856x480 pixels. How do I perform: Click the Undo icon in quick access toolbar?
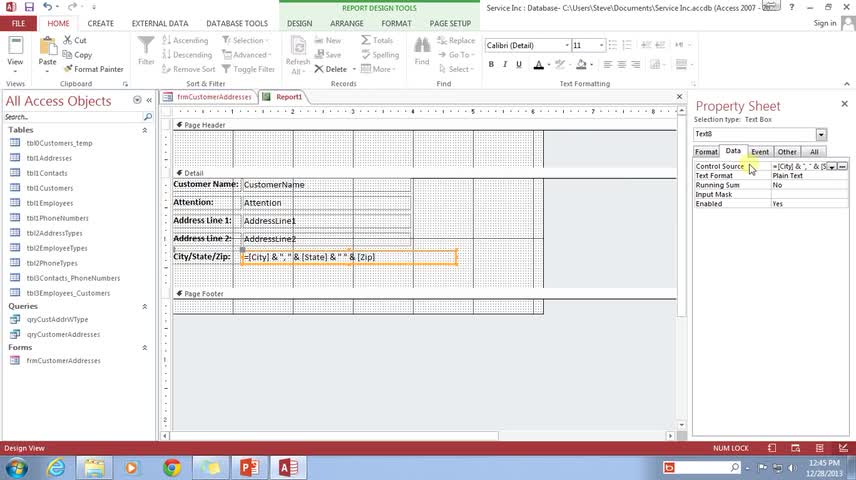pyautogui.click(x=47, y=7)
